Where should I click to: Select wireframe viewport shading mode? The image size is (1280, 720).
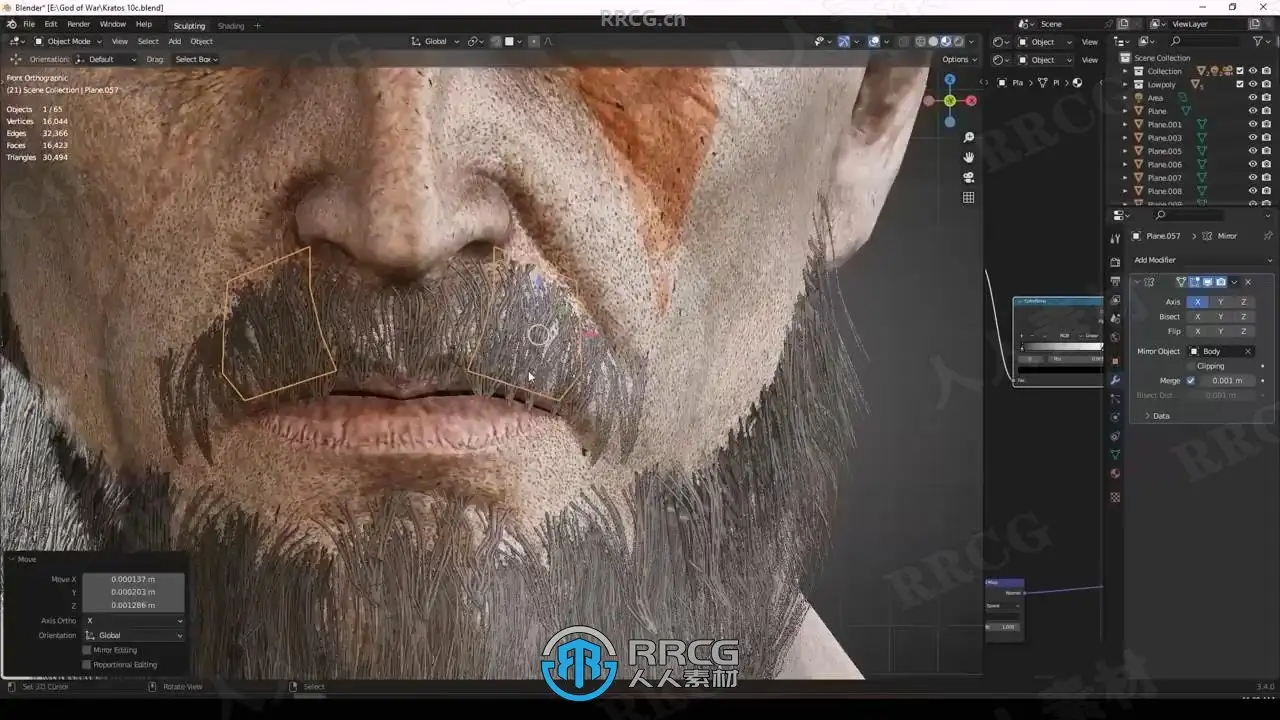coord(921,42)
